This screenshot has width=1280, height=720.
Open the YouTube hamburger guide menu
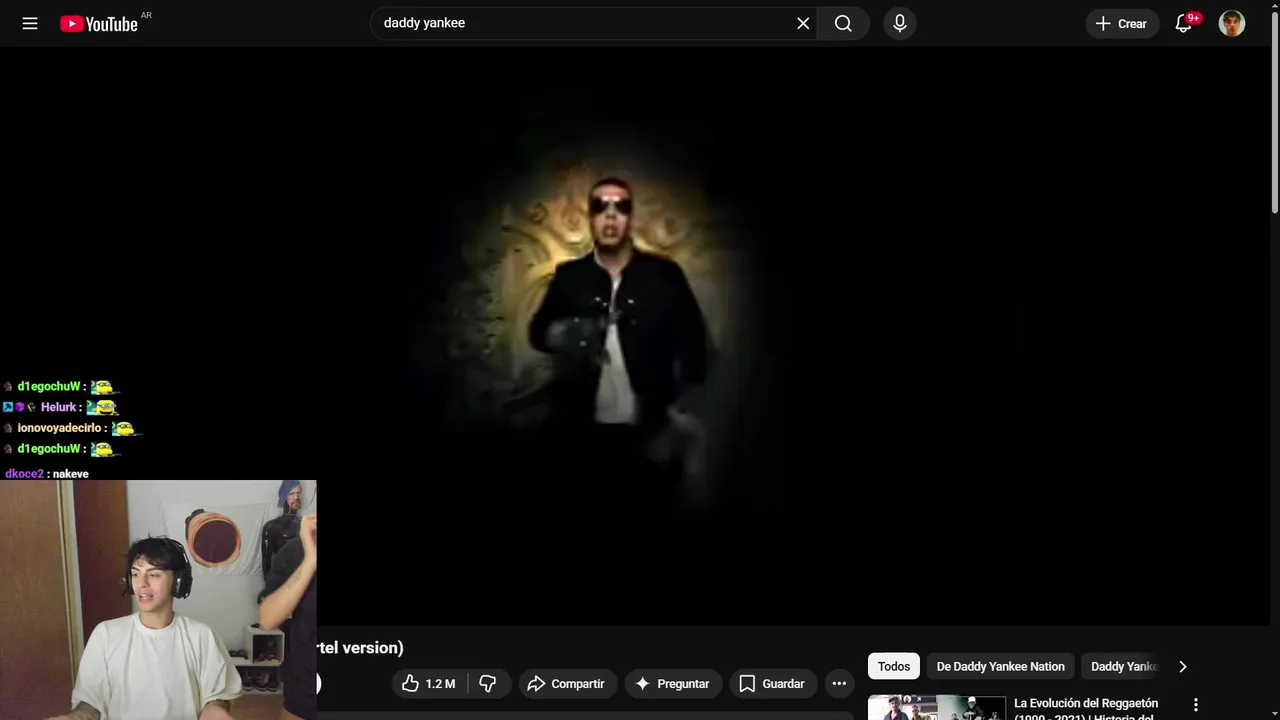point(30,23)
